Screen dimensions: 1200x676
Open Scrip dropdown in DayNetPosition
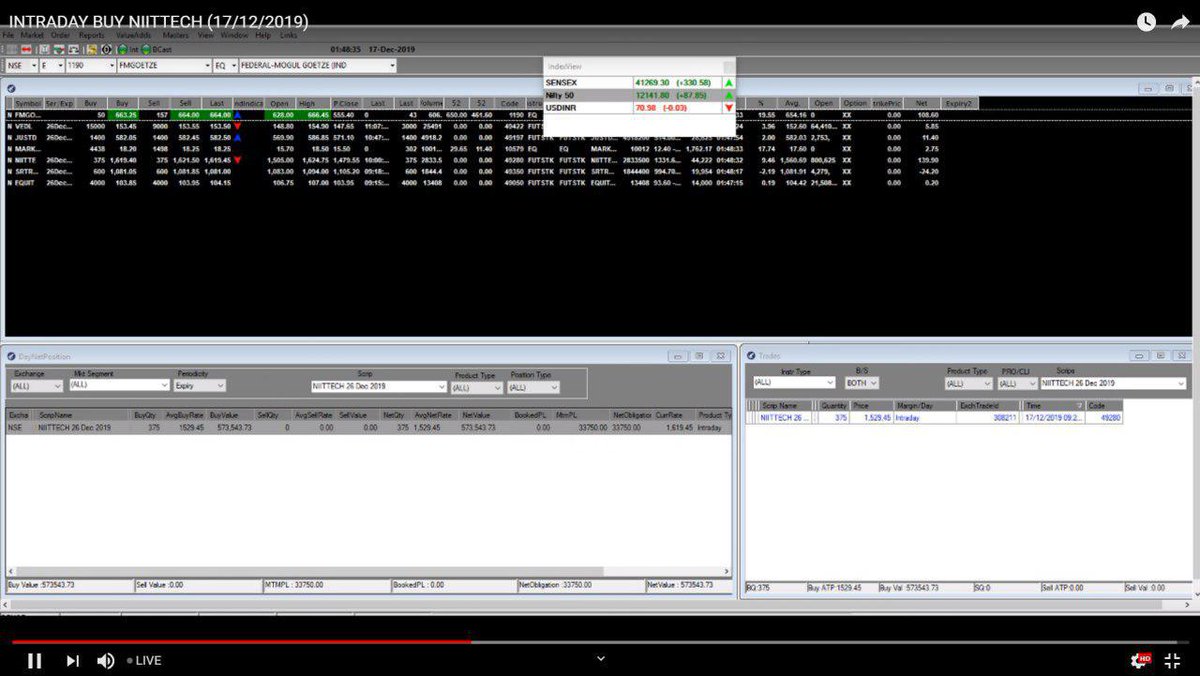point(378,386)
